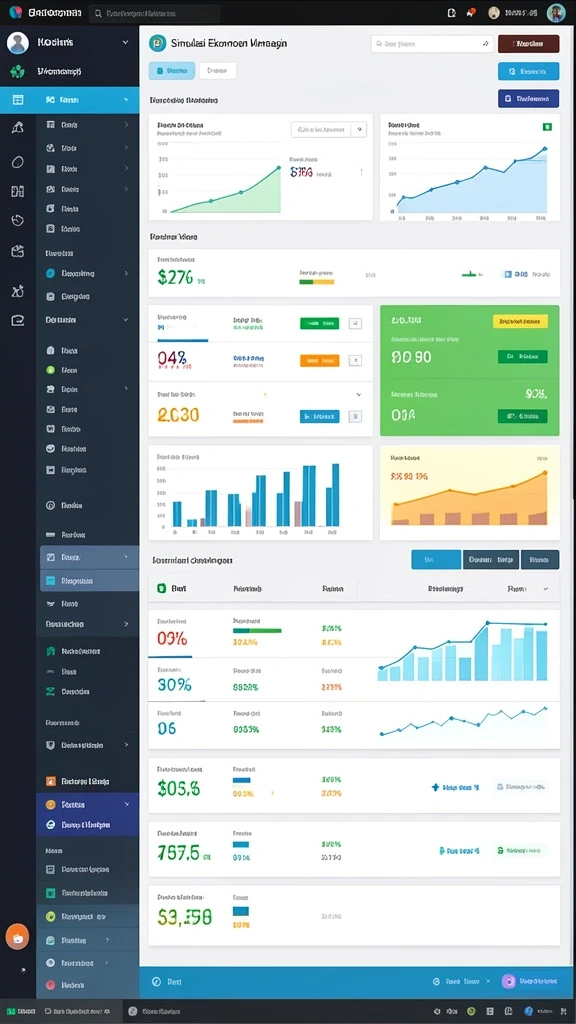Toggle the green square checkbox on blue chart card

coord(547,126)
